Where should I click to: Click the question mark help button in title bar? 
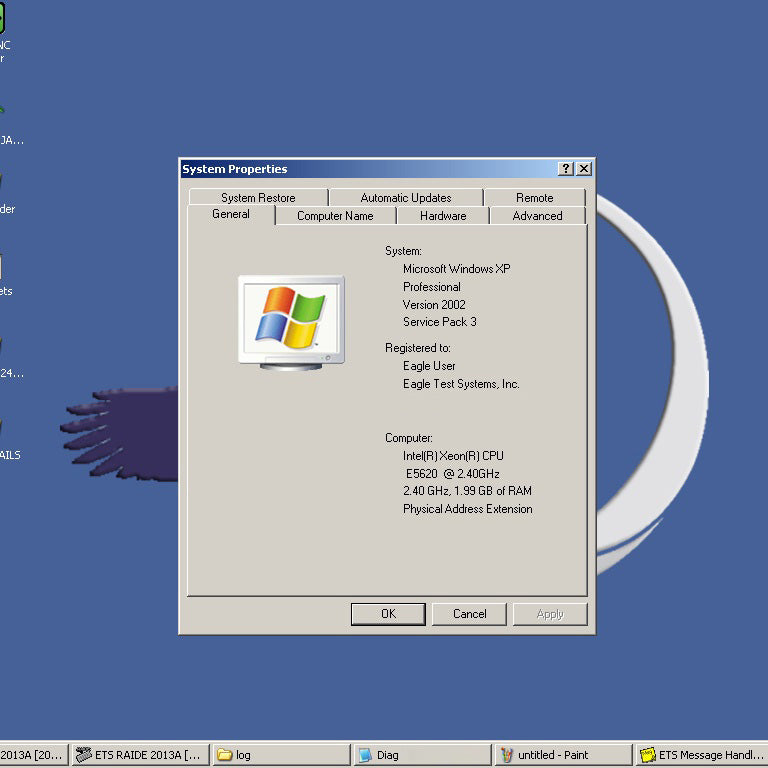tap(566, 169)
